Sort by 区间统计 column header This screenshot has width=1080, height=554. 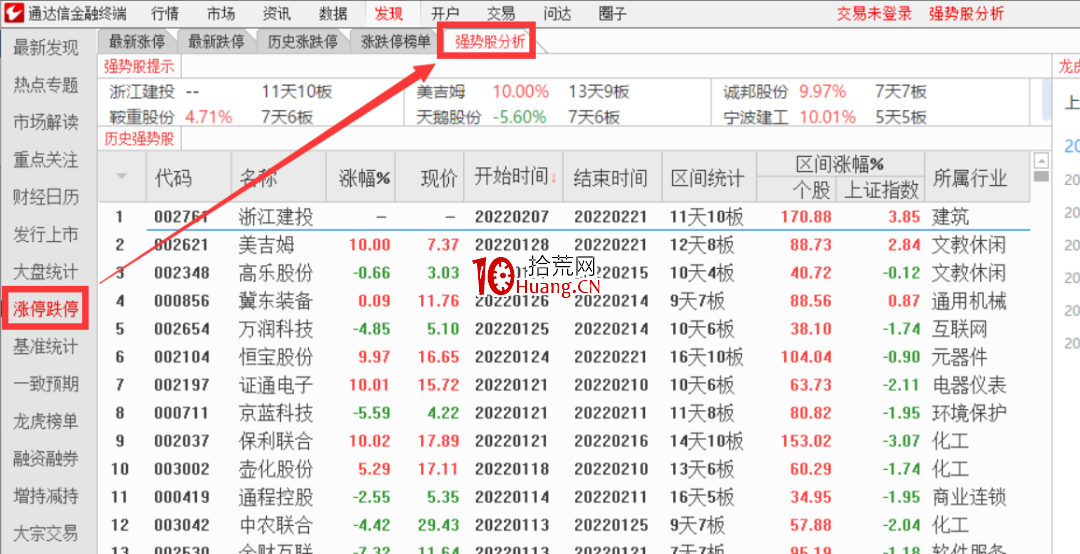point(708,178)
